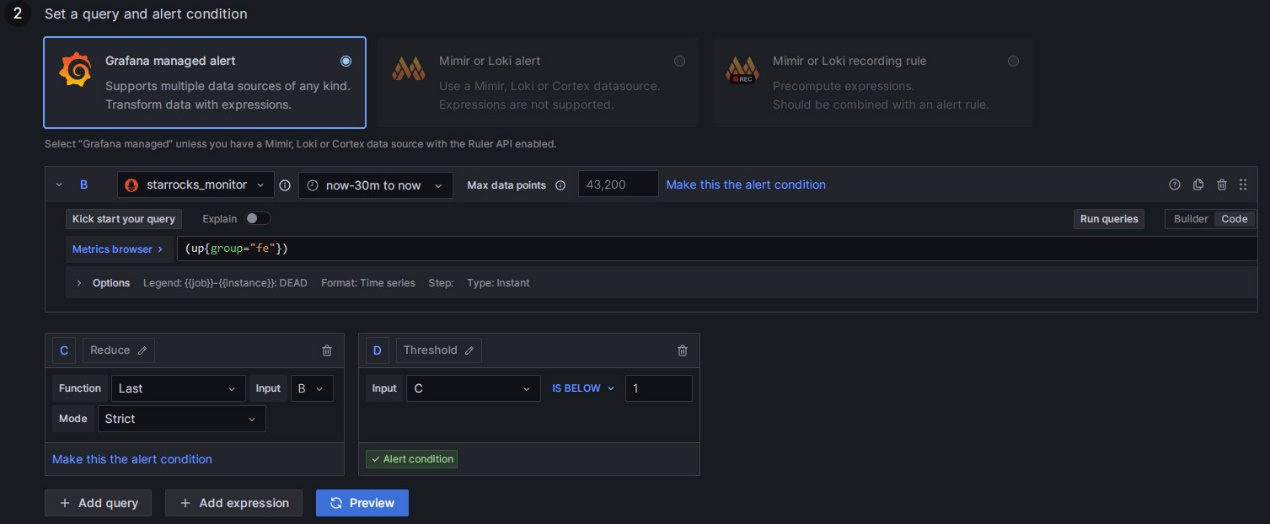Click the drag handle icon for query B
The height and width of the screenshot is (524, 1270).
click(1243, 185)
